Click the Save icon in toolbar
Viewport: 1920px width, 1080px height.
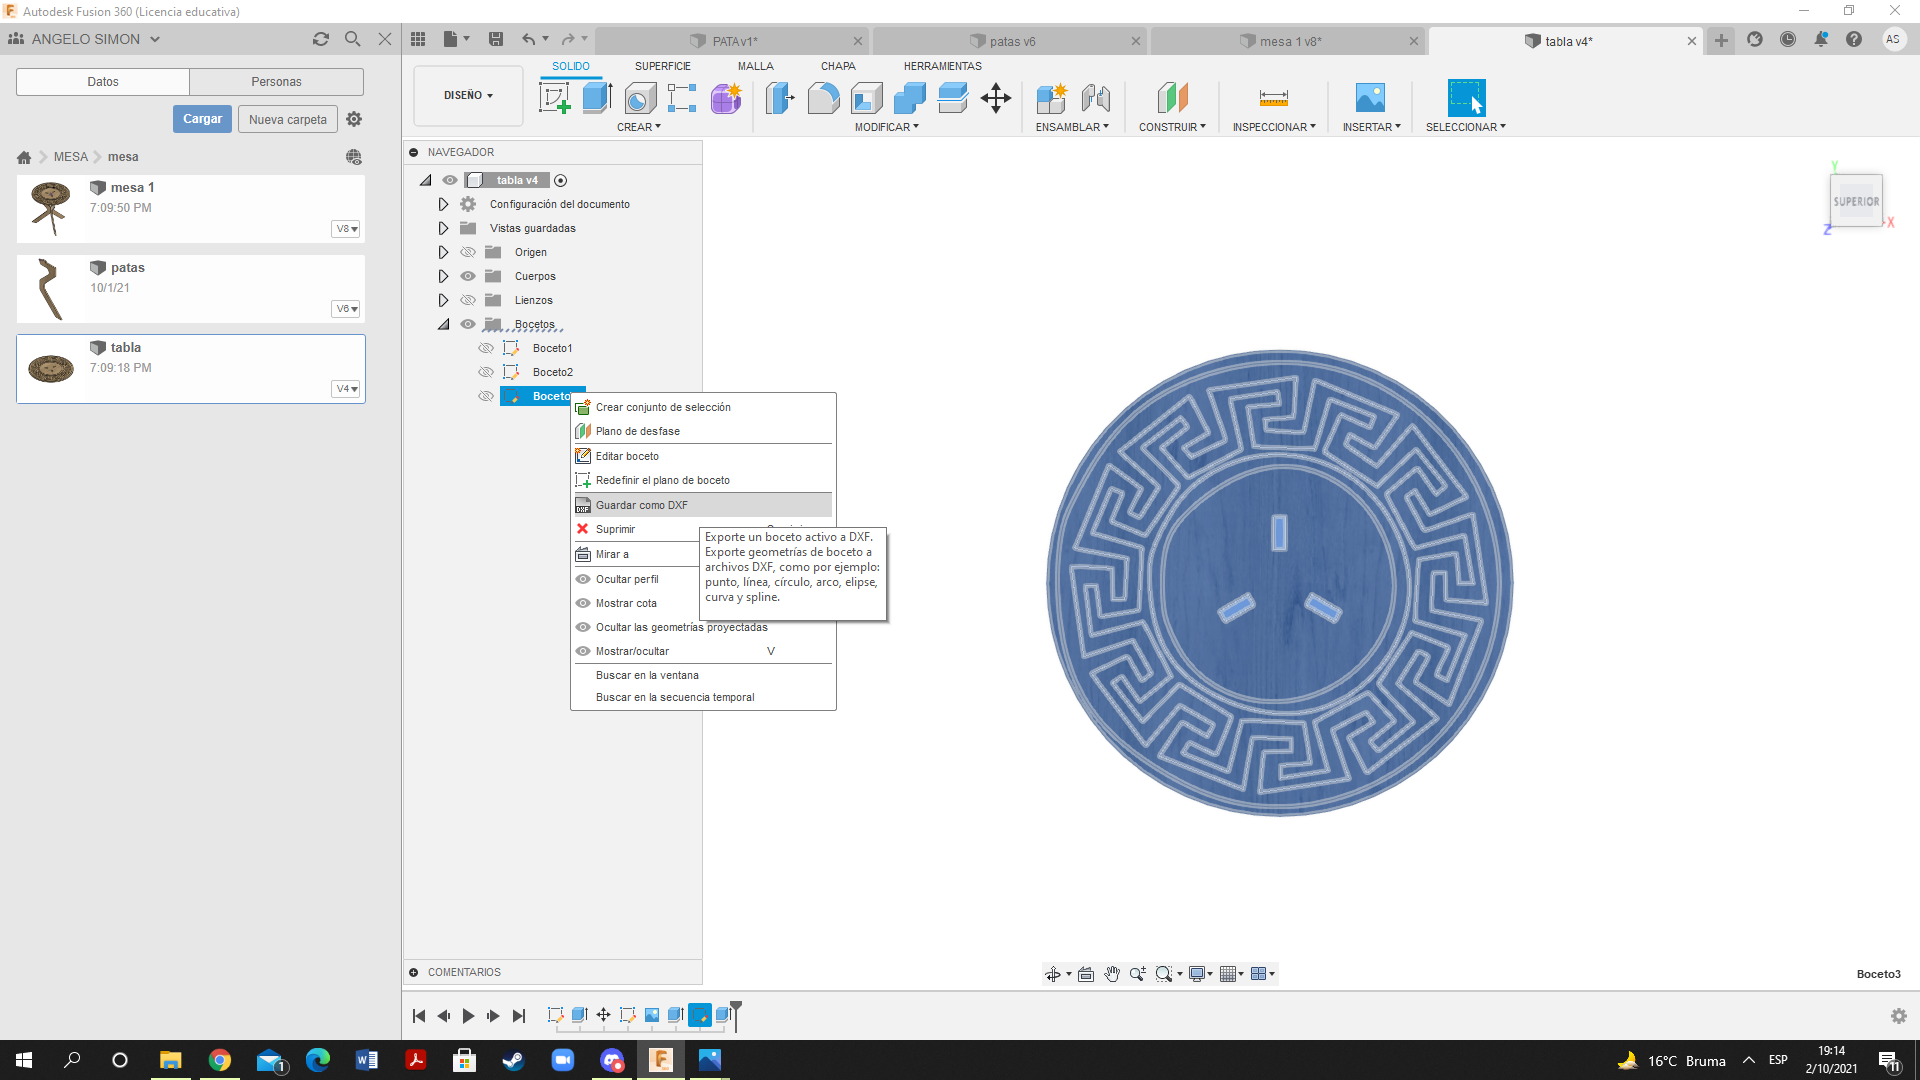point(495,39)
